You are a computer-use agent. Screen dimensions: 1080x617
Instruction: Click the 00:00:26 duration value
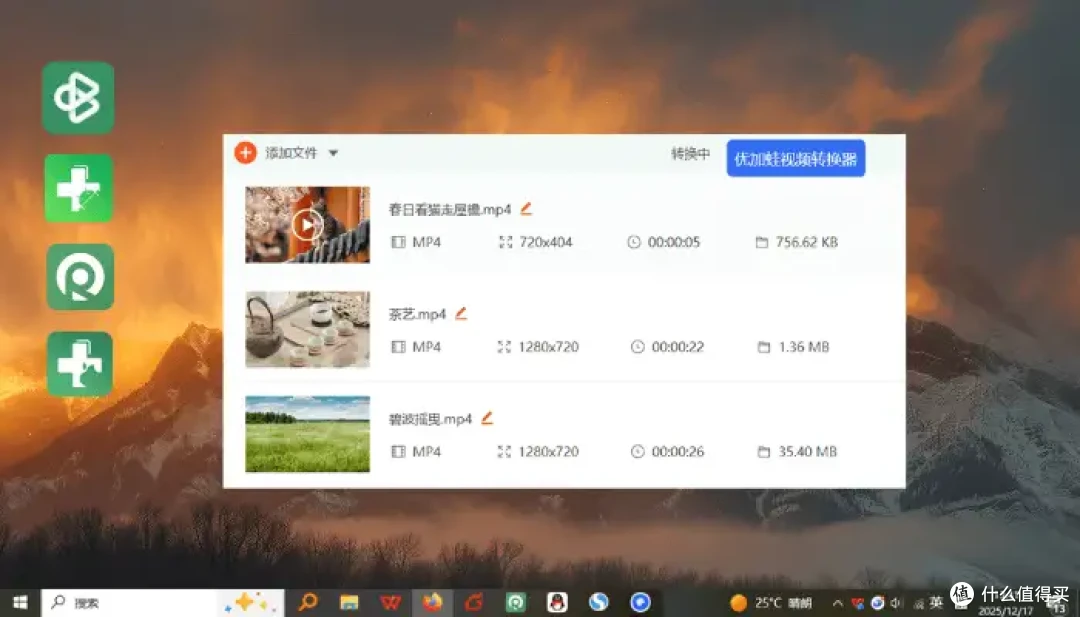(678, 451)
